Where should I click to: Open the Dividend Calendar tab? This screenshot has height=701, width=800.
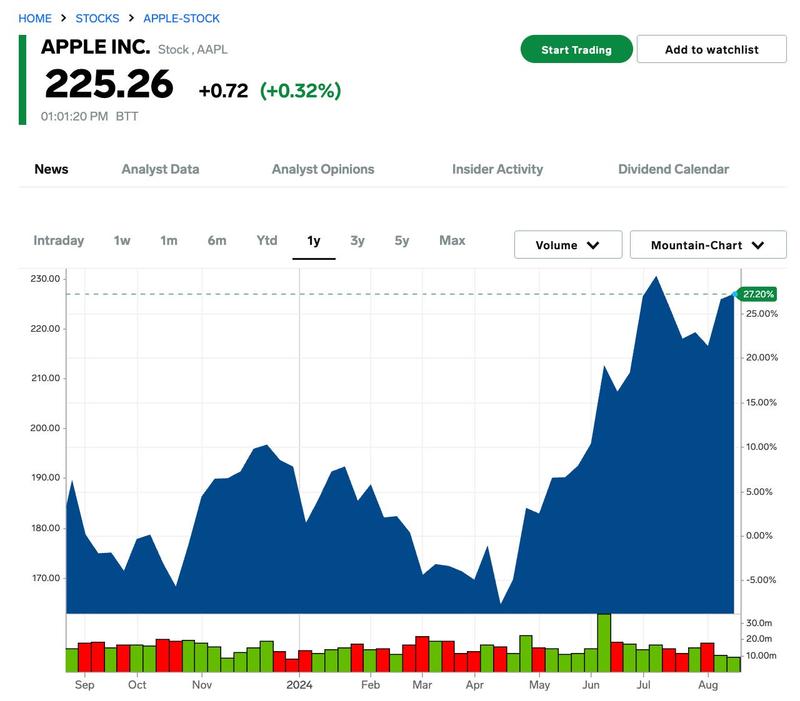[673, 169]
